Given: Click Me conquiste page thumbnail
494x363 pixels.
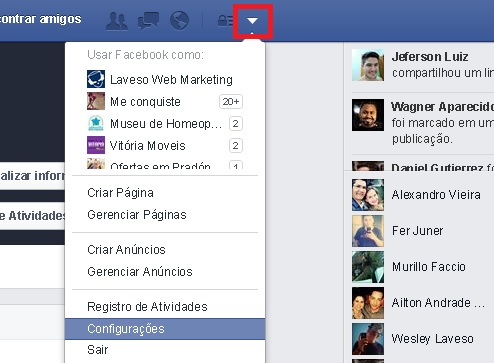Looking at the screenshot, I should (96, 101).
